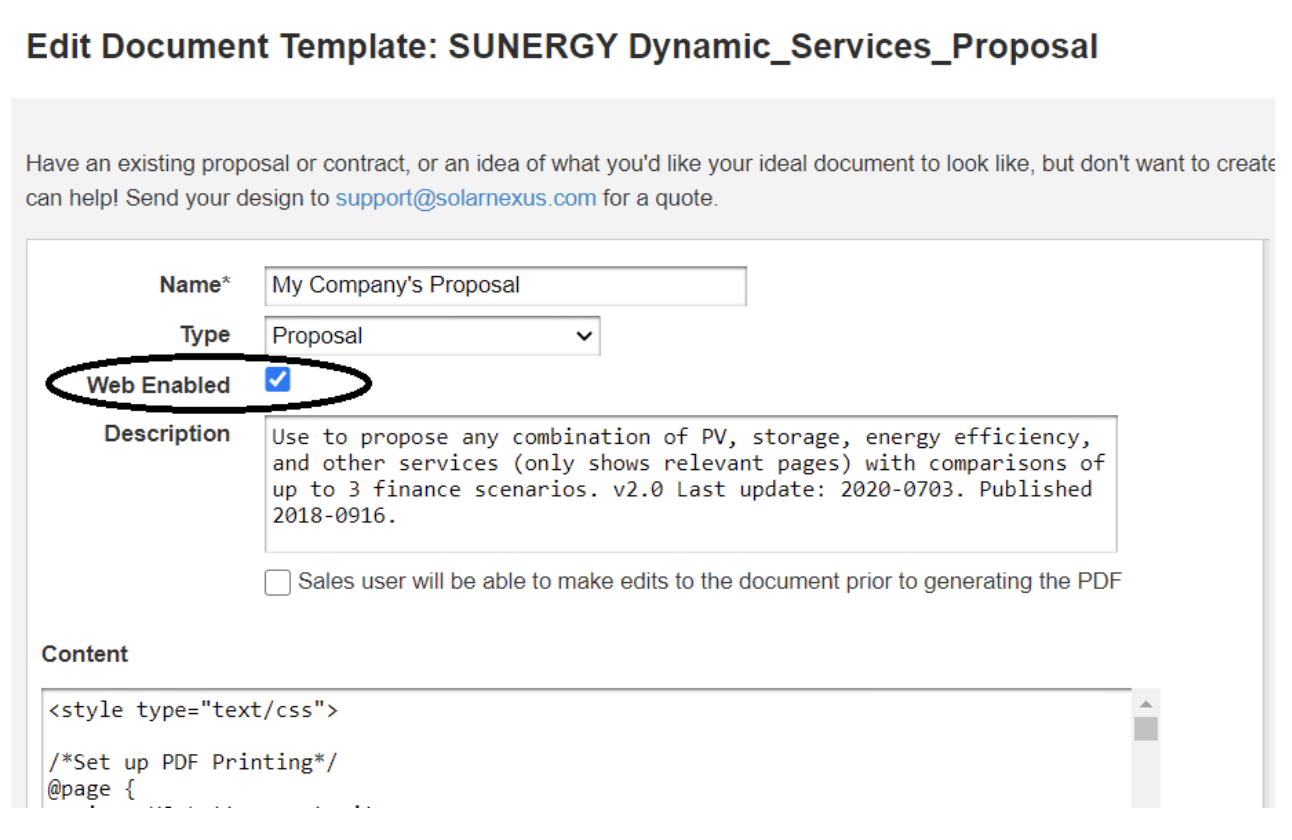Click the sales user edits label text
1292x840 pixels.
(x=709, y=581)
